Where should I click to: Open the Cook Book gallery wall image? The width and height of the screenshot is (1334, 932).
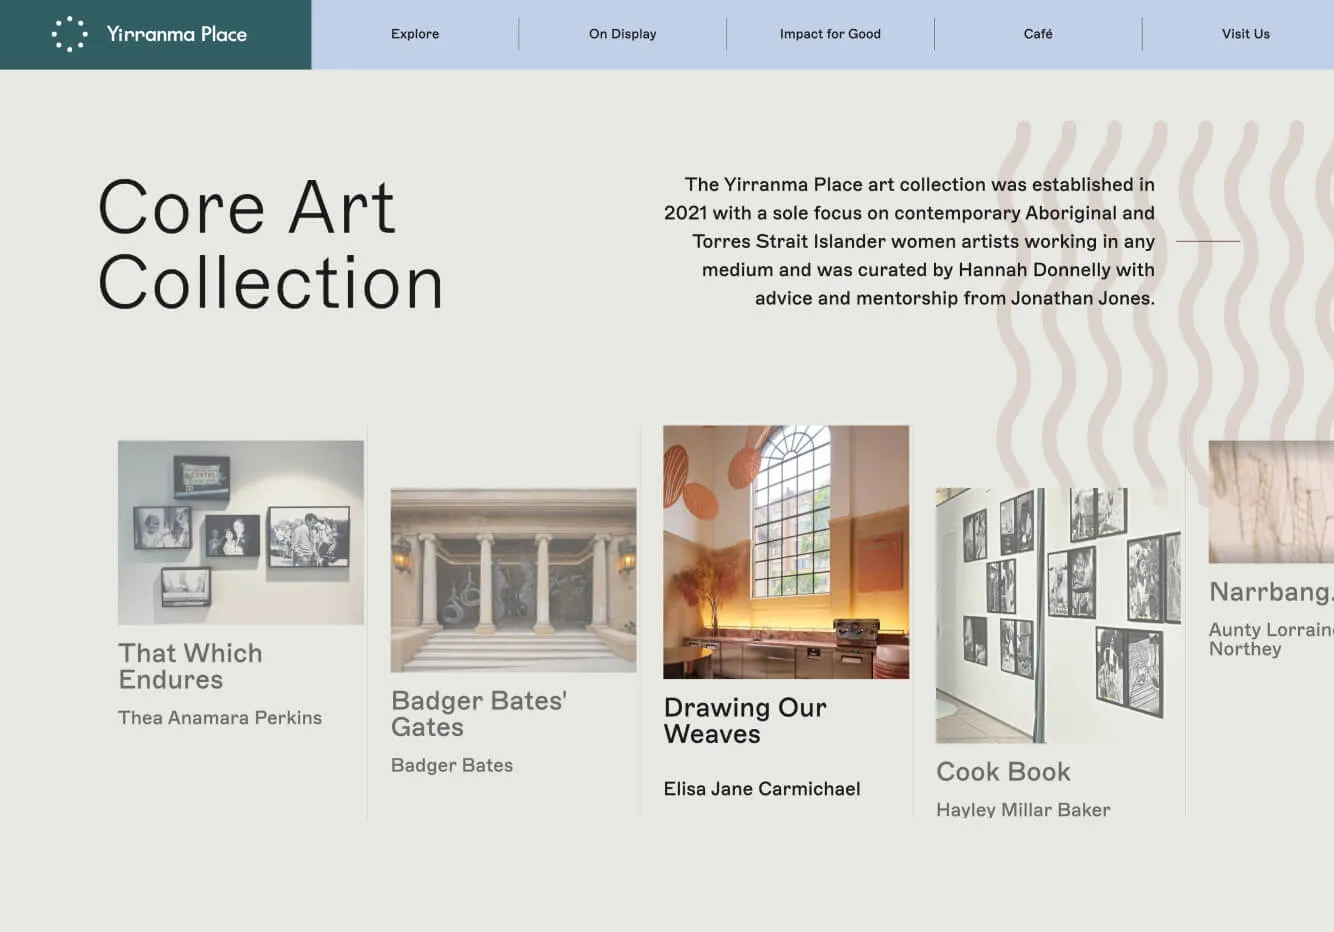[1059, 615]
